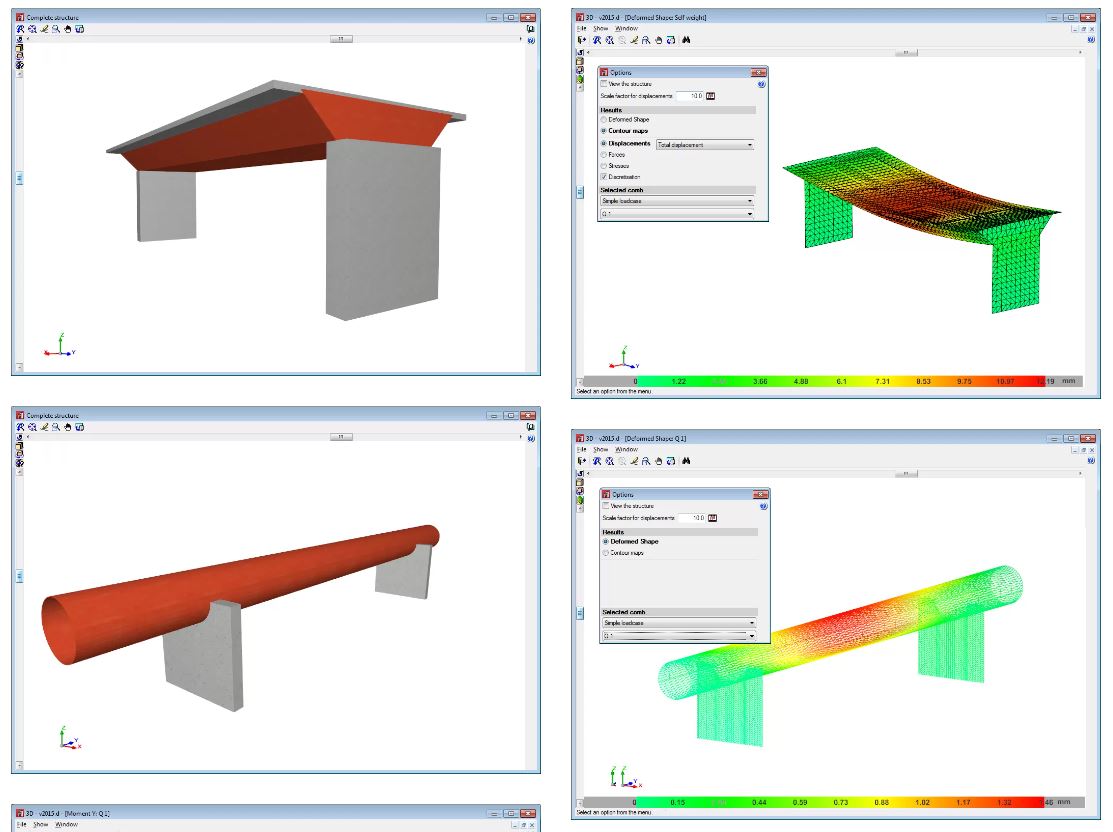1113x832 pixels.
Task: Click the pencil redraw icon in Q 1 window
Action: tap(633, 461)
